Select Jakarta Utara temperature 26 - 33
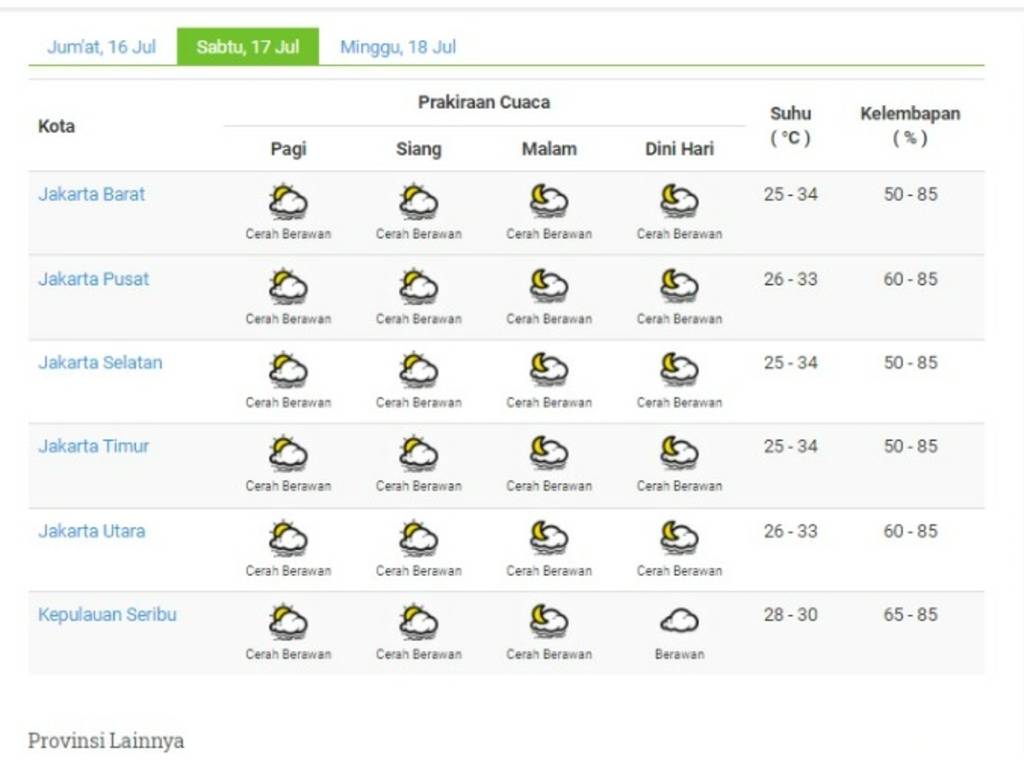1024x768 pixels. pyautogui.click(x=790, y=531)
